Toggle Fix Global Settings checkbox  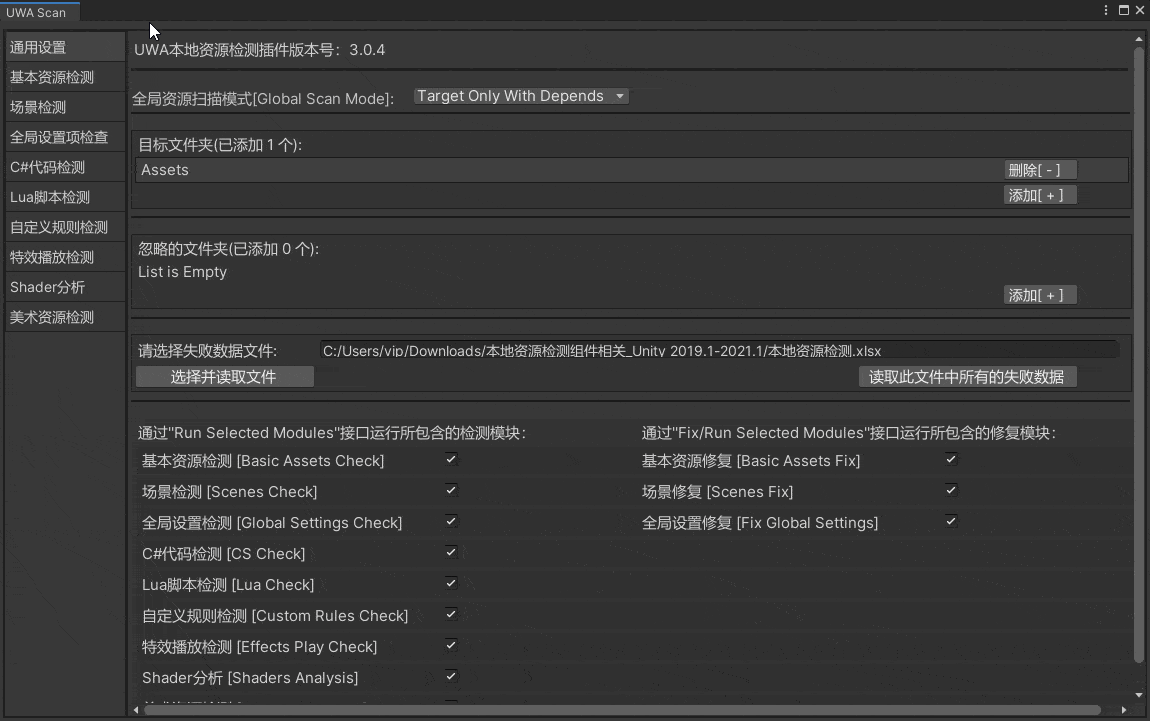click(x=951, y=521)
